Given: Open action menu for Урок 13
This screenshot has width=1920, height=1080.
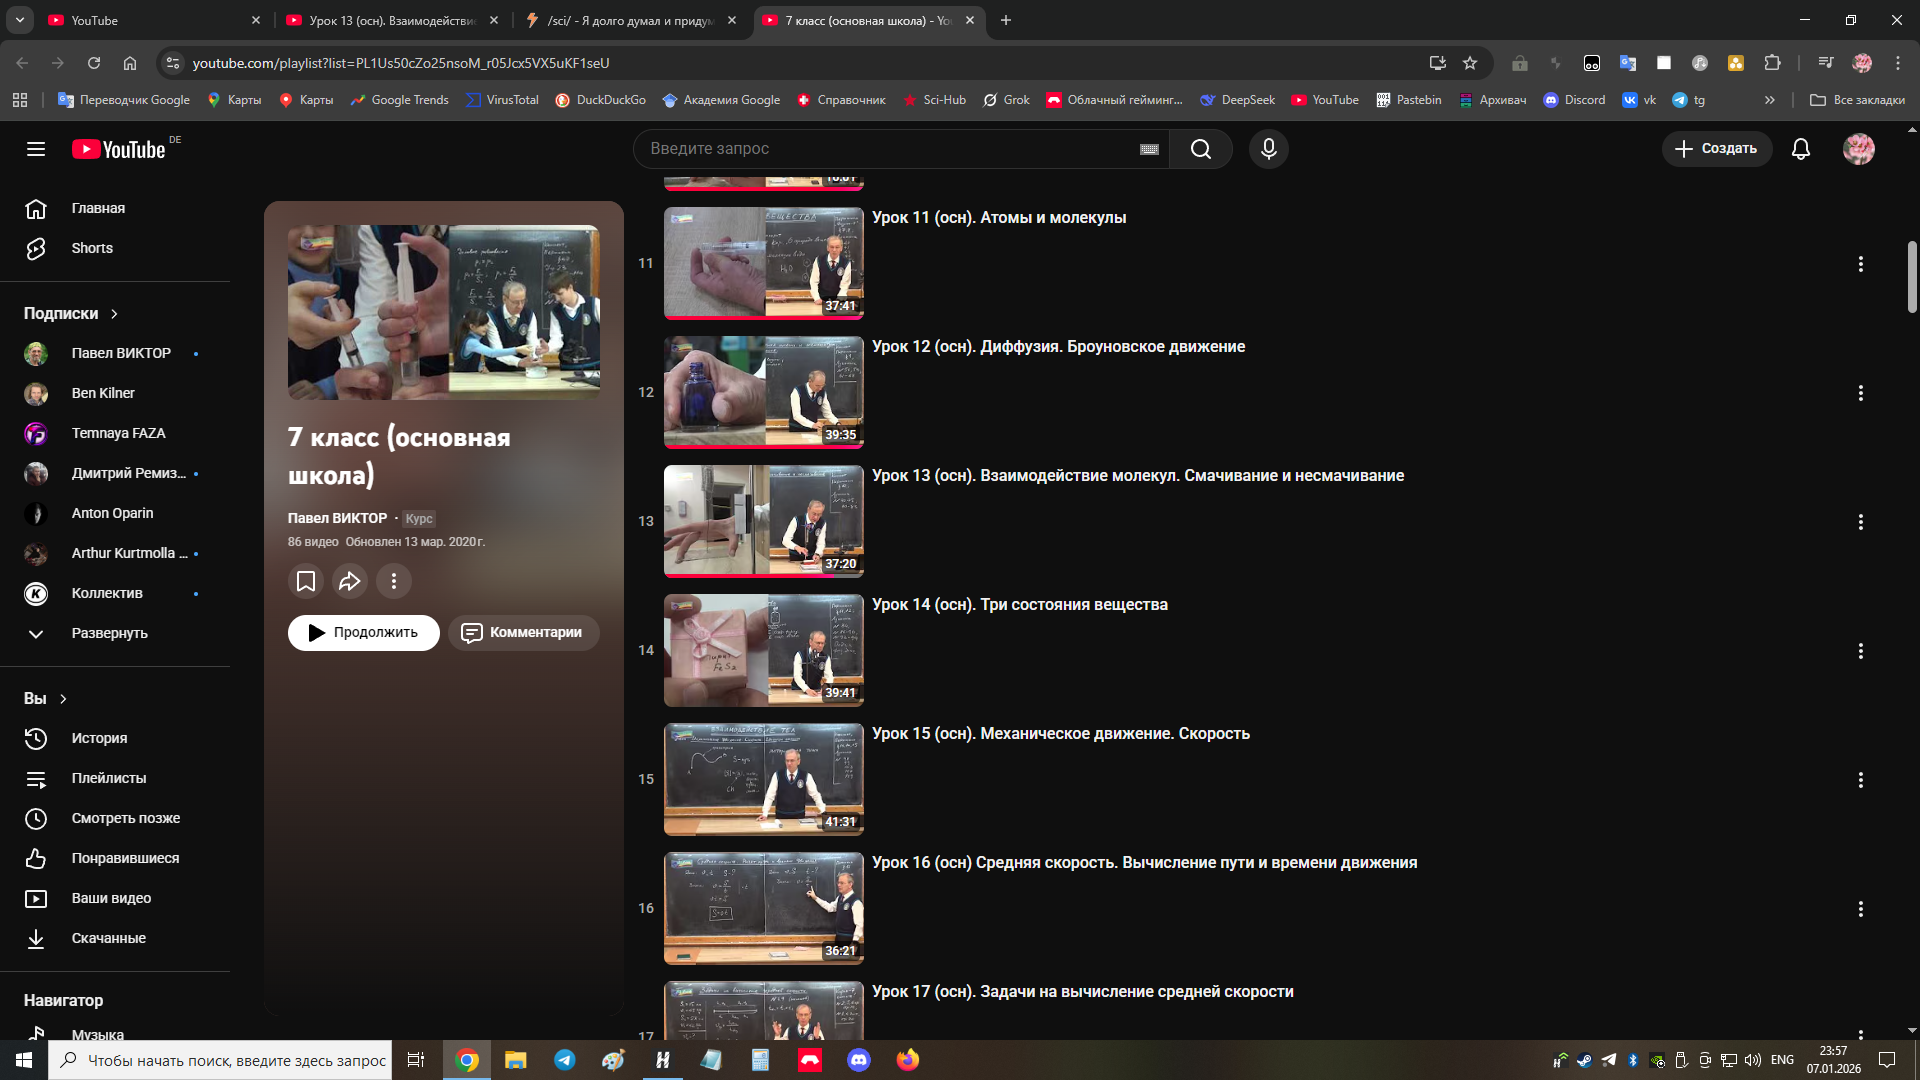Looking at the screenshot, I should (1861, 522).
